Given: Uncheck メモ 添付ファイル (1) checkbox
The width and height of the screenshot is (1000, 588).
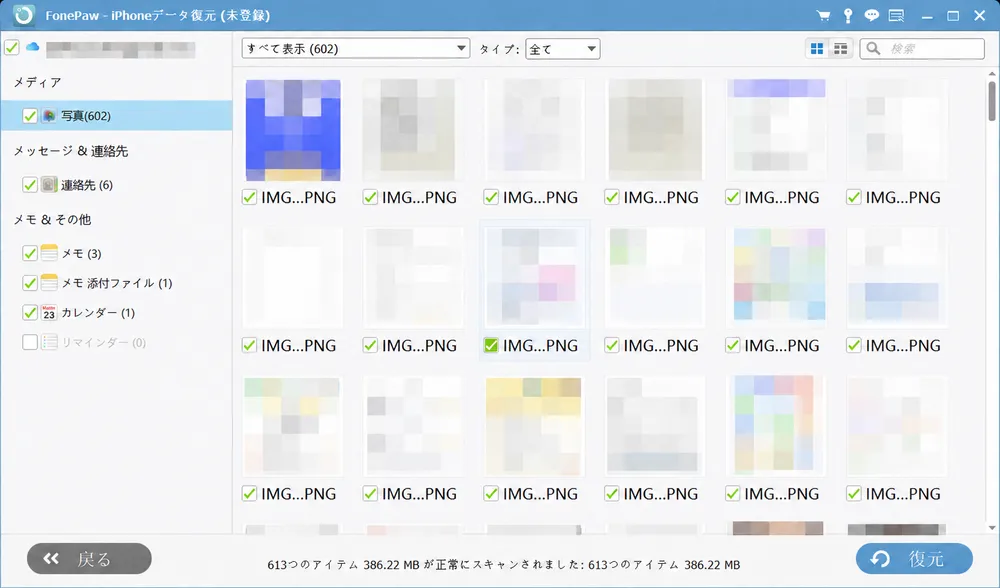Looking at the screenshot, I should pyautogui.click(x=29, y=283).
